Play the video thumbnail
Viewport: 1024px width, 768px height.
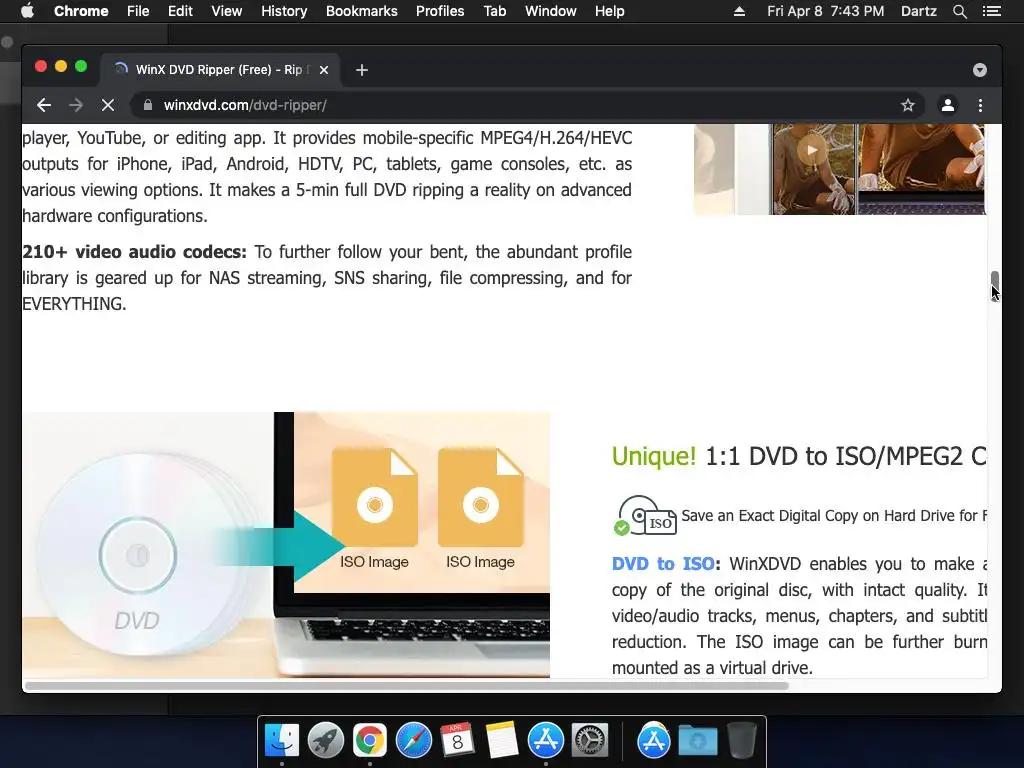coord(811,150)
